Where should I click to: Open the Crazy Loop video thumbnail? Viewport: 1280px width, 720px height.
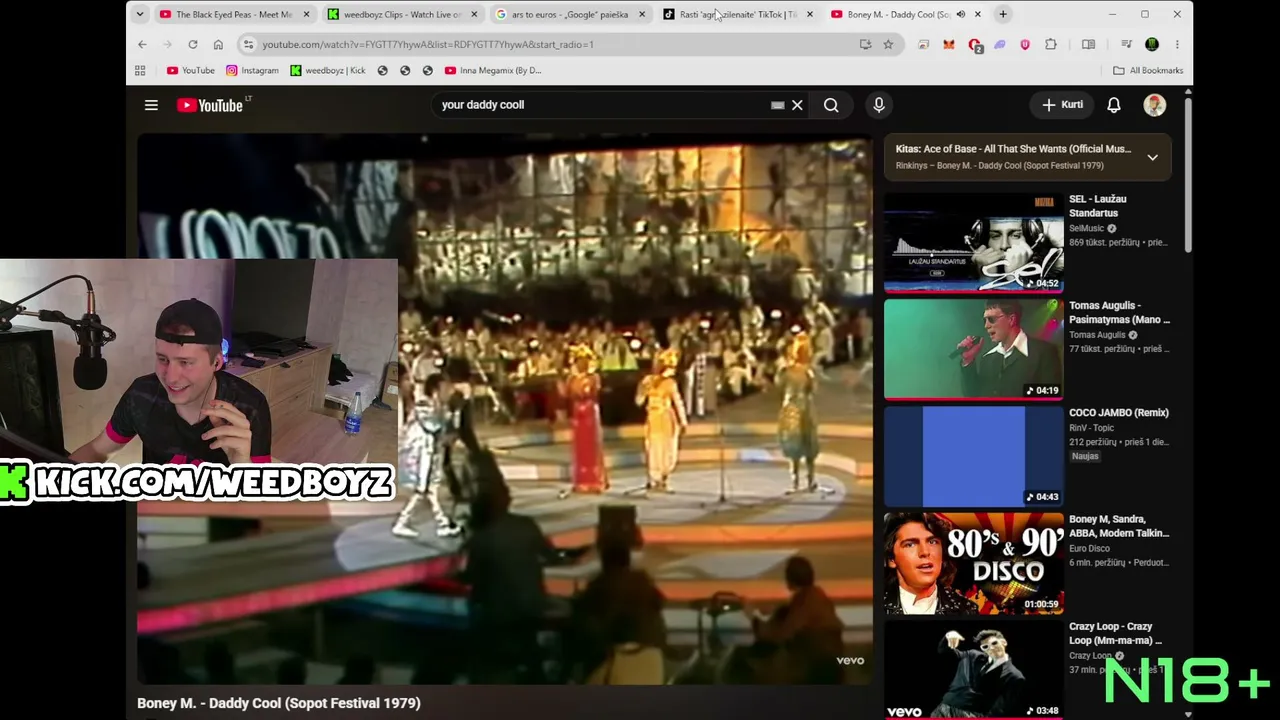point(973,670)
